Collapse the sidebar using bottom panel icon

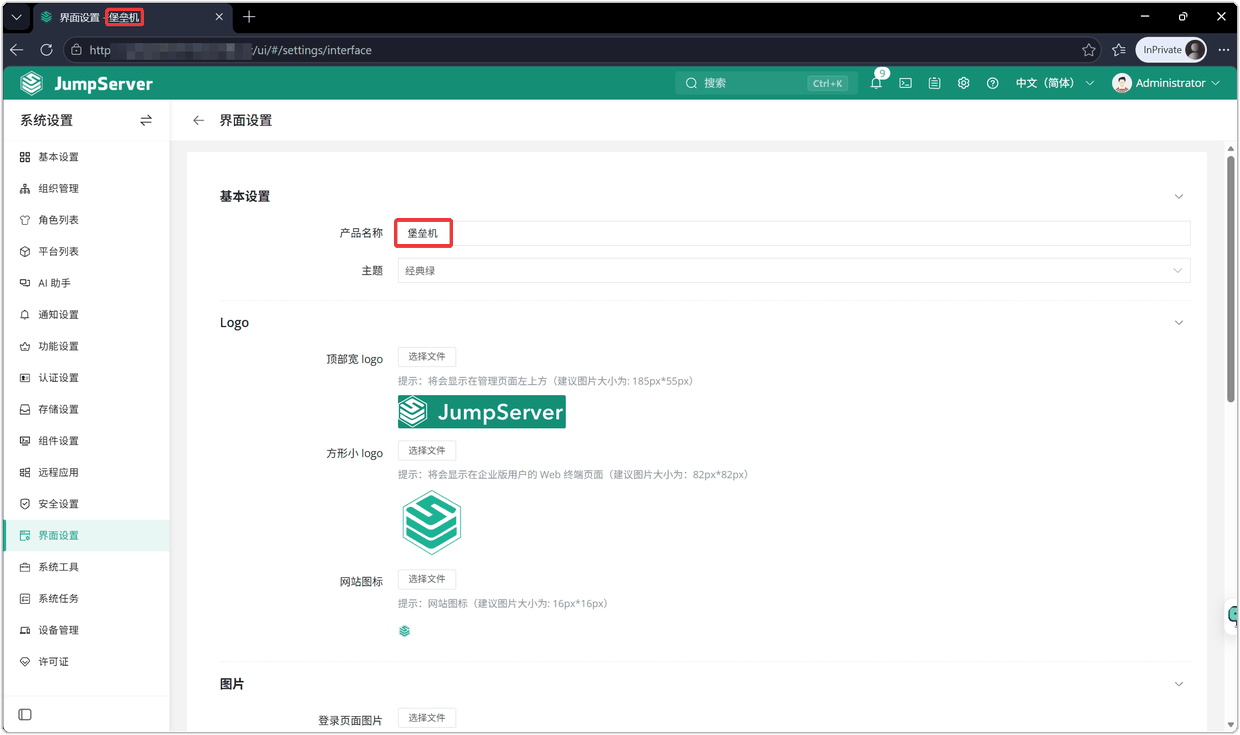click(25, 714)
